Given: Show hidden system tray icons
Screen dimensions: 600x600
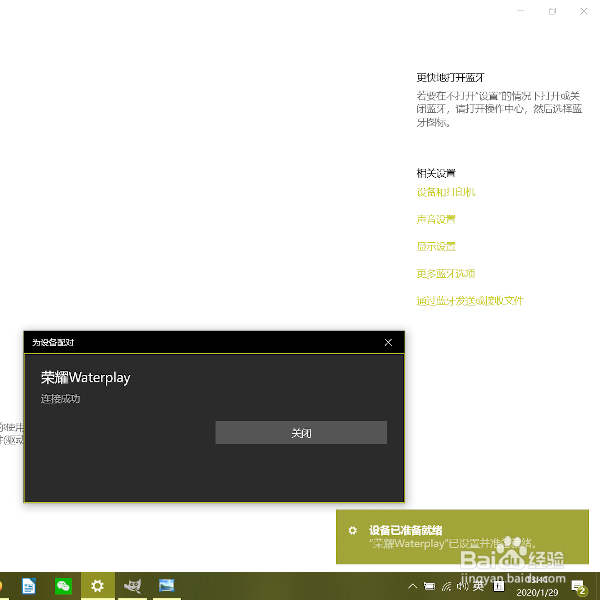Looking at the screenshot, I should (x=412, y=585).
